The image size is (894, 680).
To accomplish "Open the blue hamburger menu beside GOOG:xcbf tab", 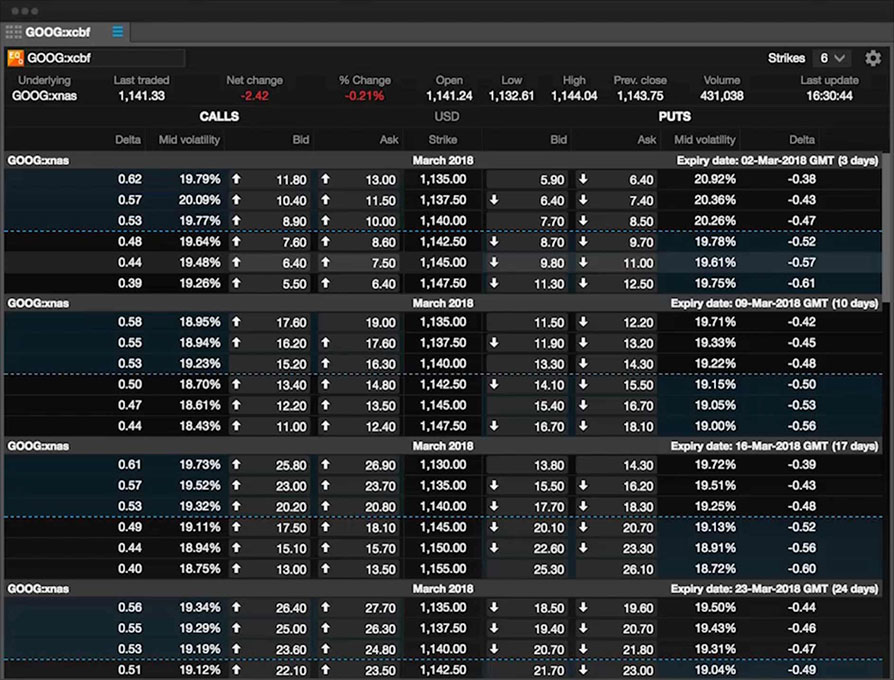I will click(118, 31).
